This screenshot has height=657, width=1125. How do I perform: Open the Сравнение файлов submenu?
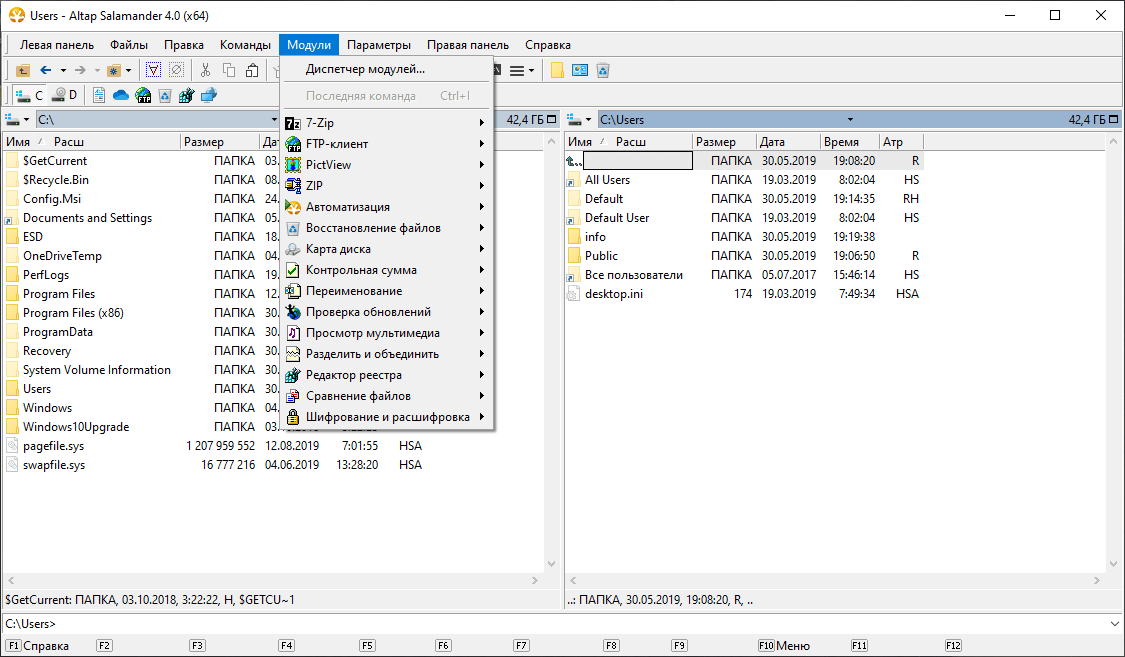[387, 395]
